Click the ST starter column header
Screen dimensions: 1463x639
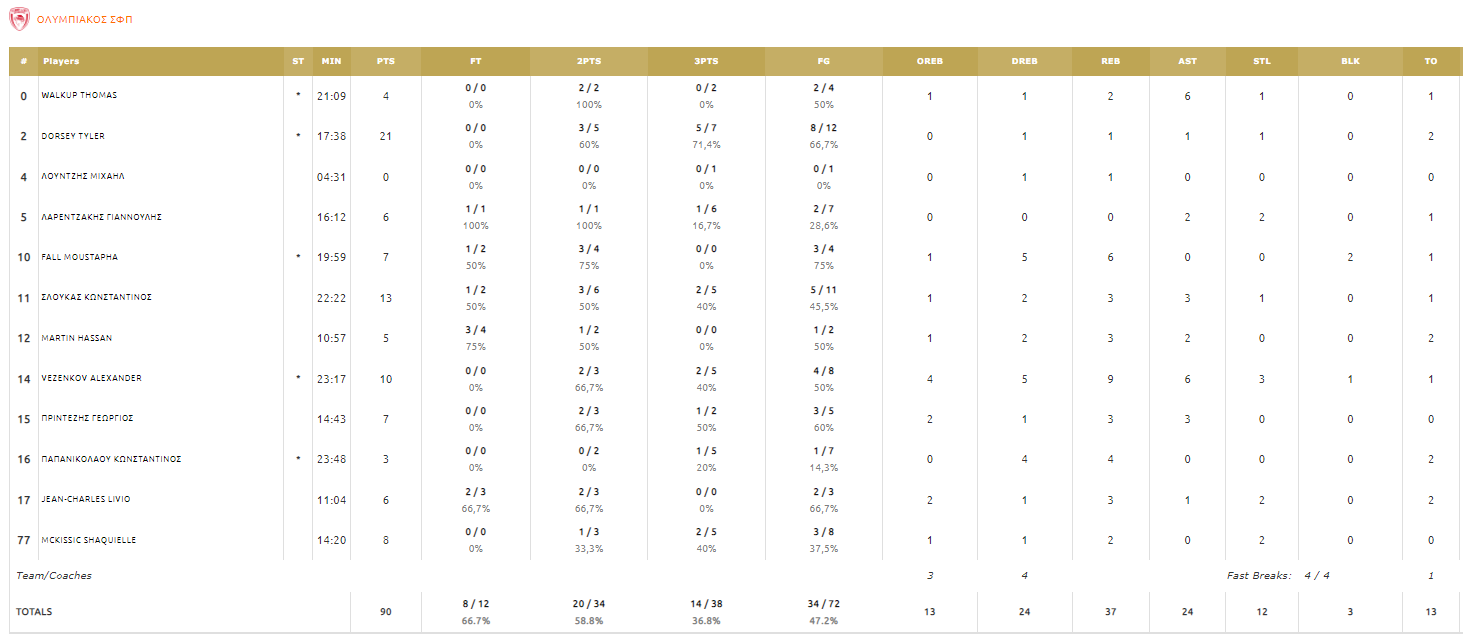(x=298, y=61)
